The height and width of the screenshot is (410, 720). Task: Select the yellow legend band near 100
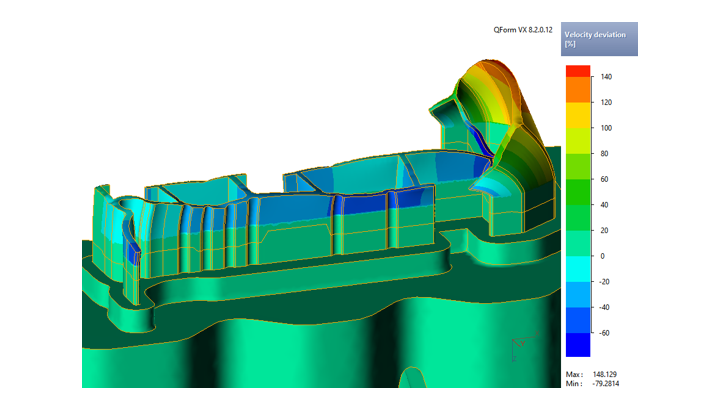(x=578, y=115)
